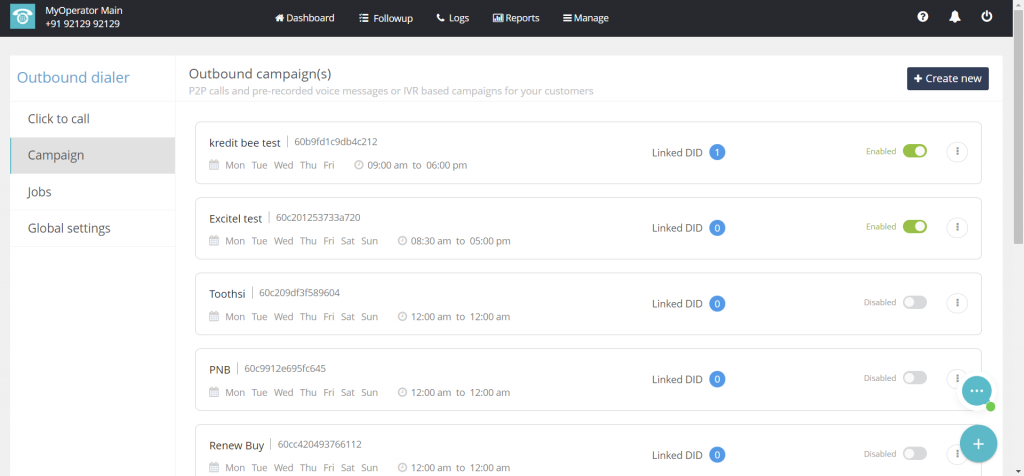Click calendar icon in Toothsi row
This screenshot has width=1024, height=476.
click(x=214, y=317)
